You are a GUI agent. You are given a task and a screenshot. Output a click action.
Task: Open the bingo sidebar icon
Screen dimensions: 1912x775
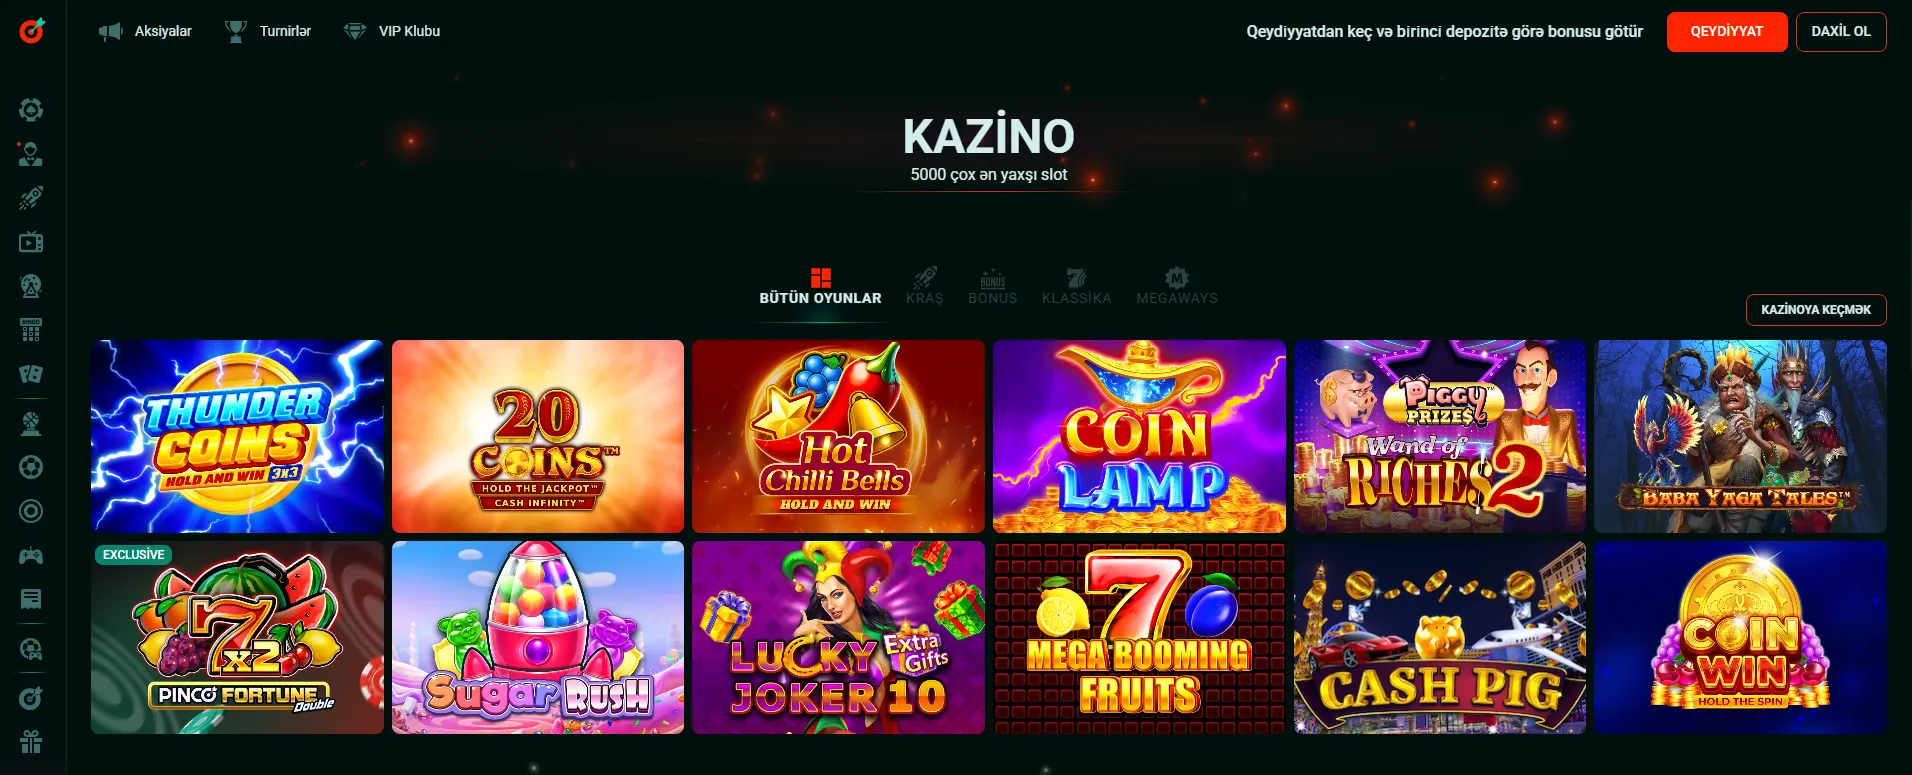point(31,330)
